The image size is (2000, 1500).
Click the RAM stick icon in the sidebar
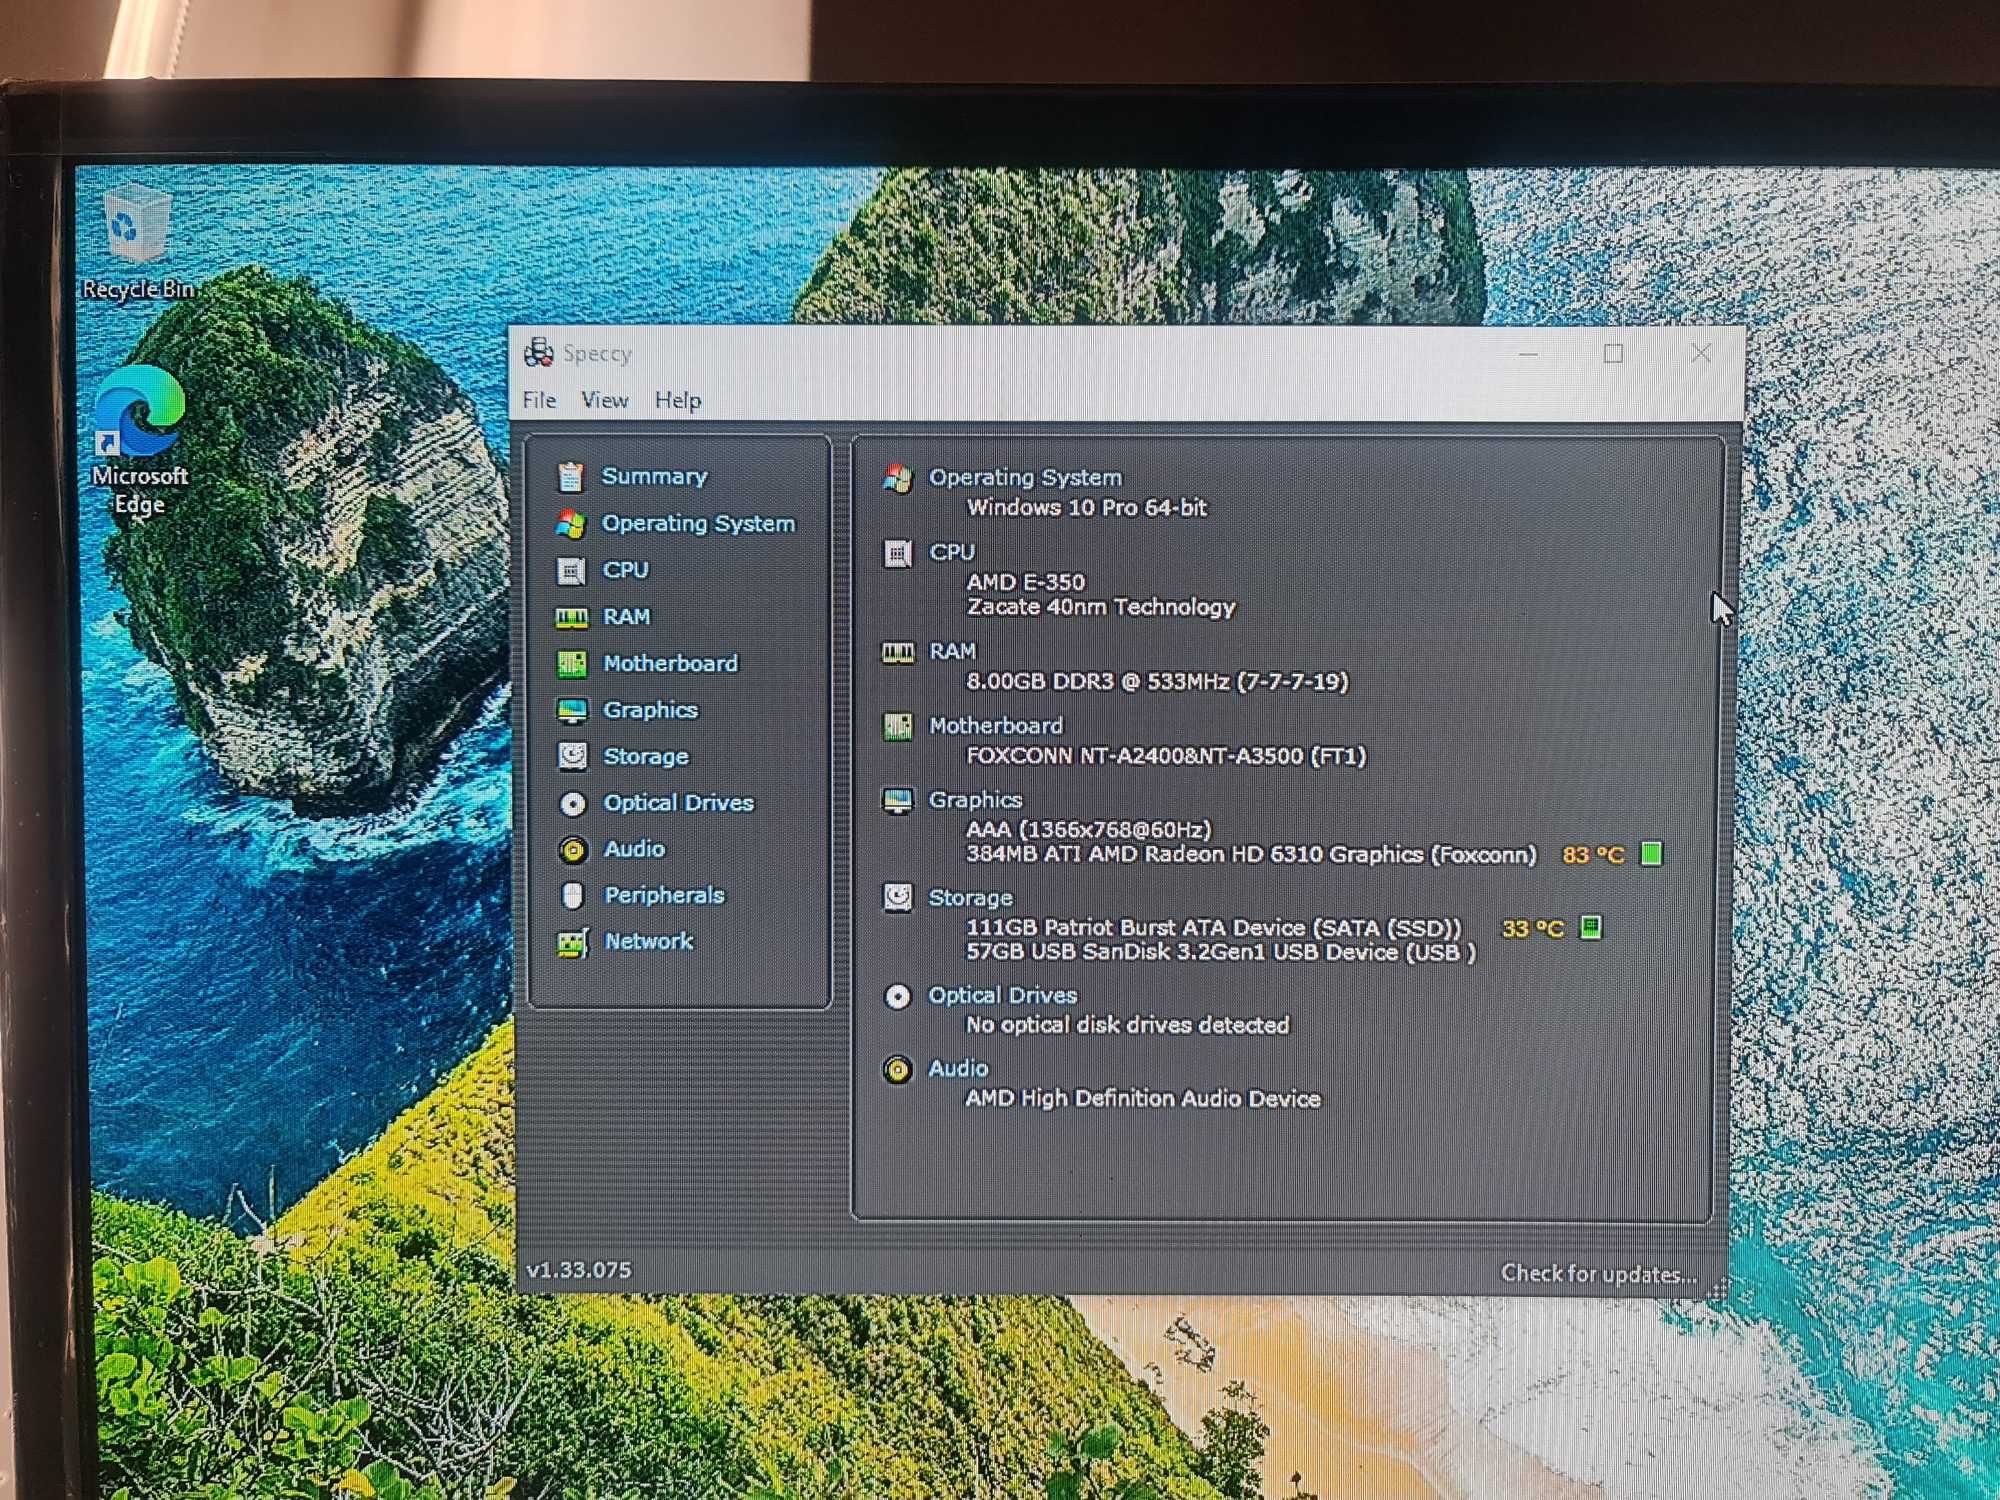pos(571,617)
